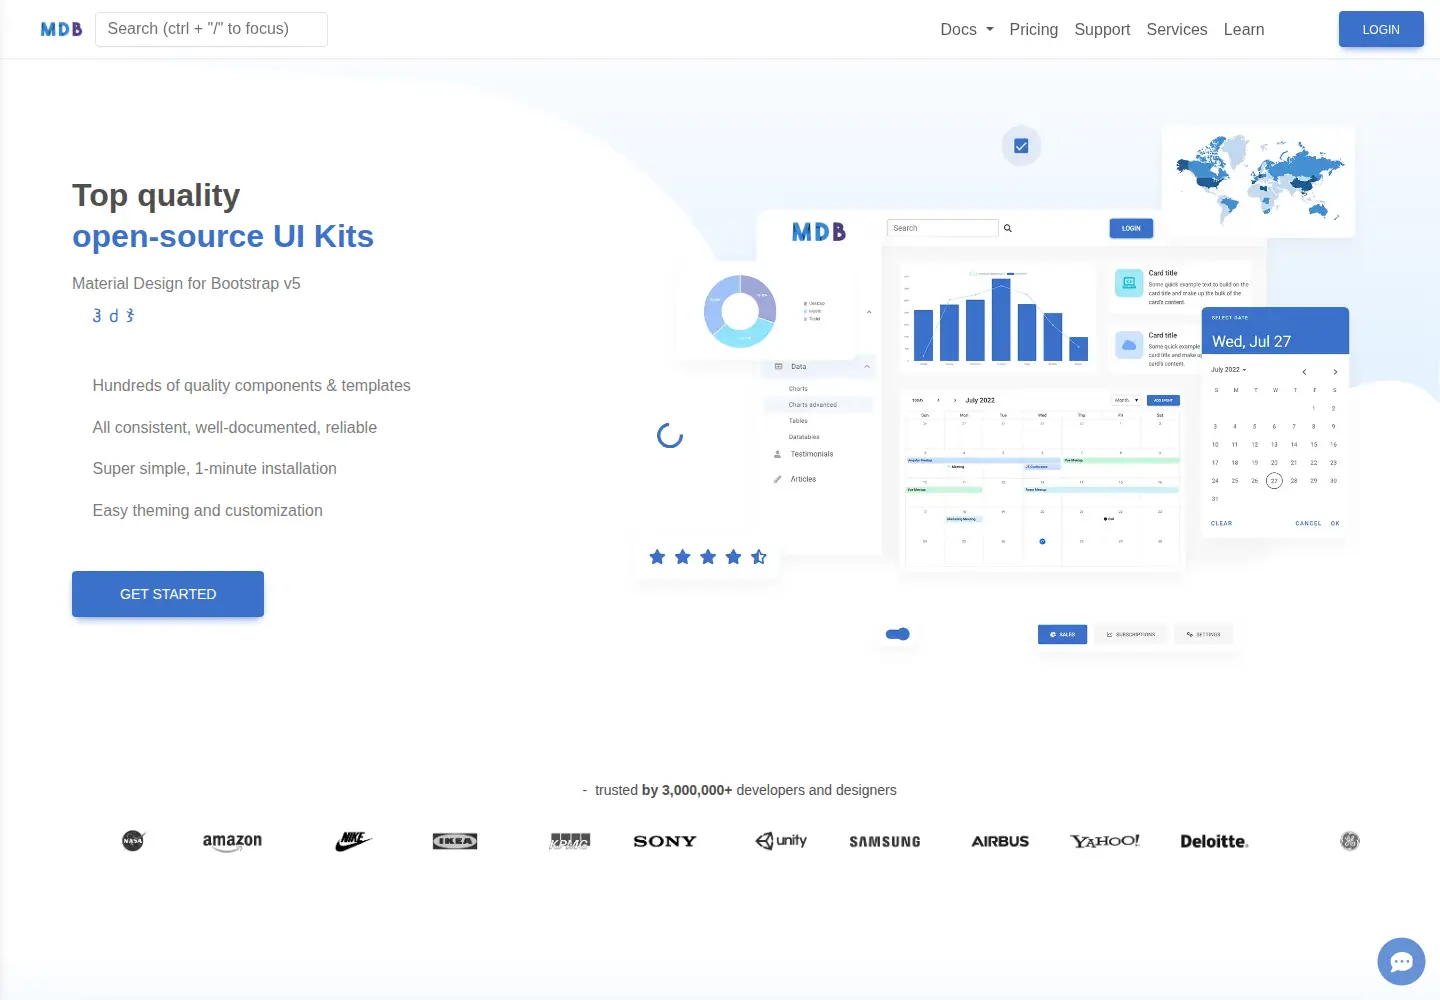Click the IKEA logo

(455, 841)
